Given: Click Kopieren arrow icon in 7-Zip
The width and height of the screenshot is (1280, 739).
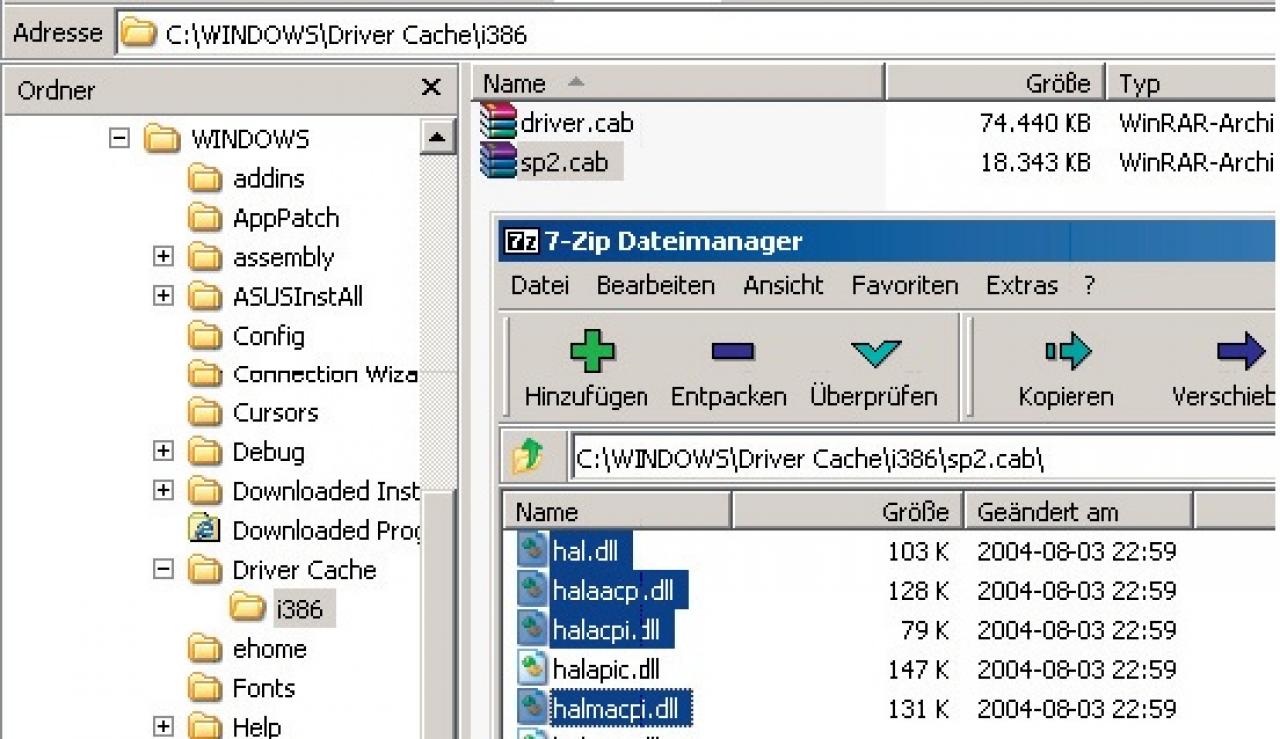Looking at the screenshot, I should (1067, 352).
